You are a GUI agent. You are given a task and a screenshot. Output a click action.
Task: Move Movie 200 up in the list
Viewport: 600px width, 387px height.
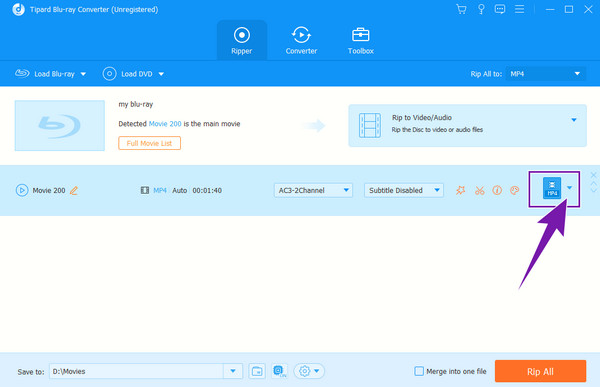click(593, 184)
